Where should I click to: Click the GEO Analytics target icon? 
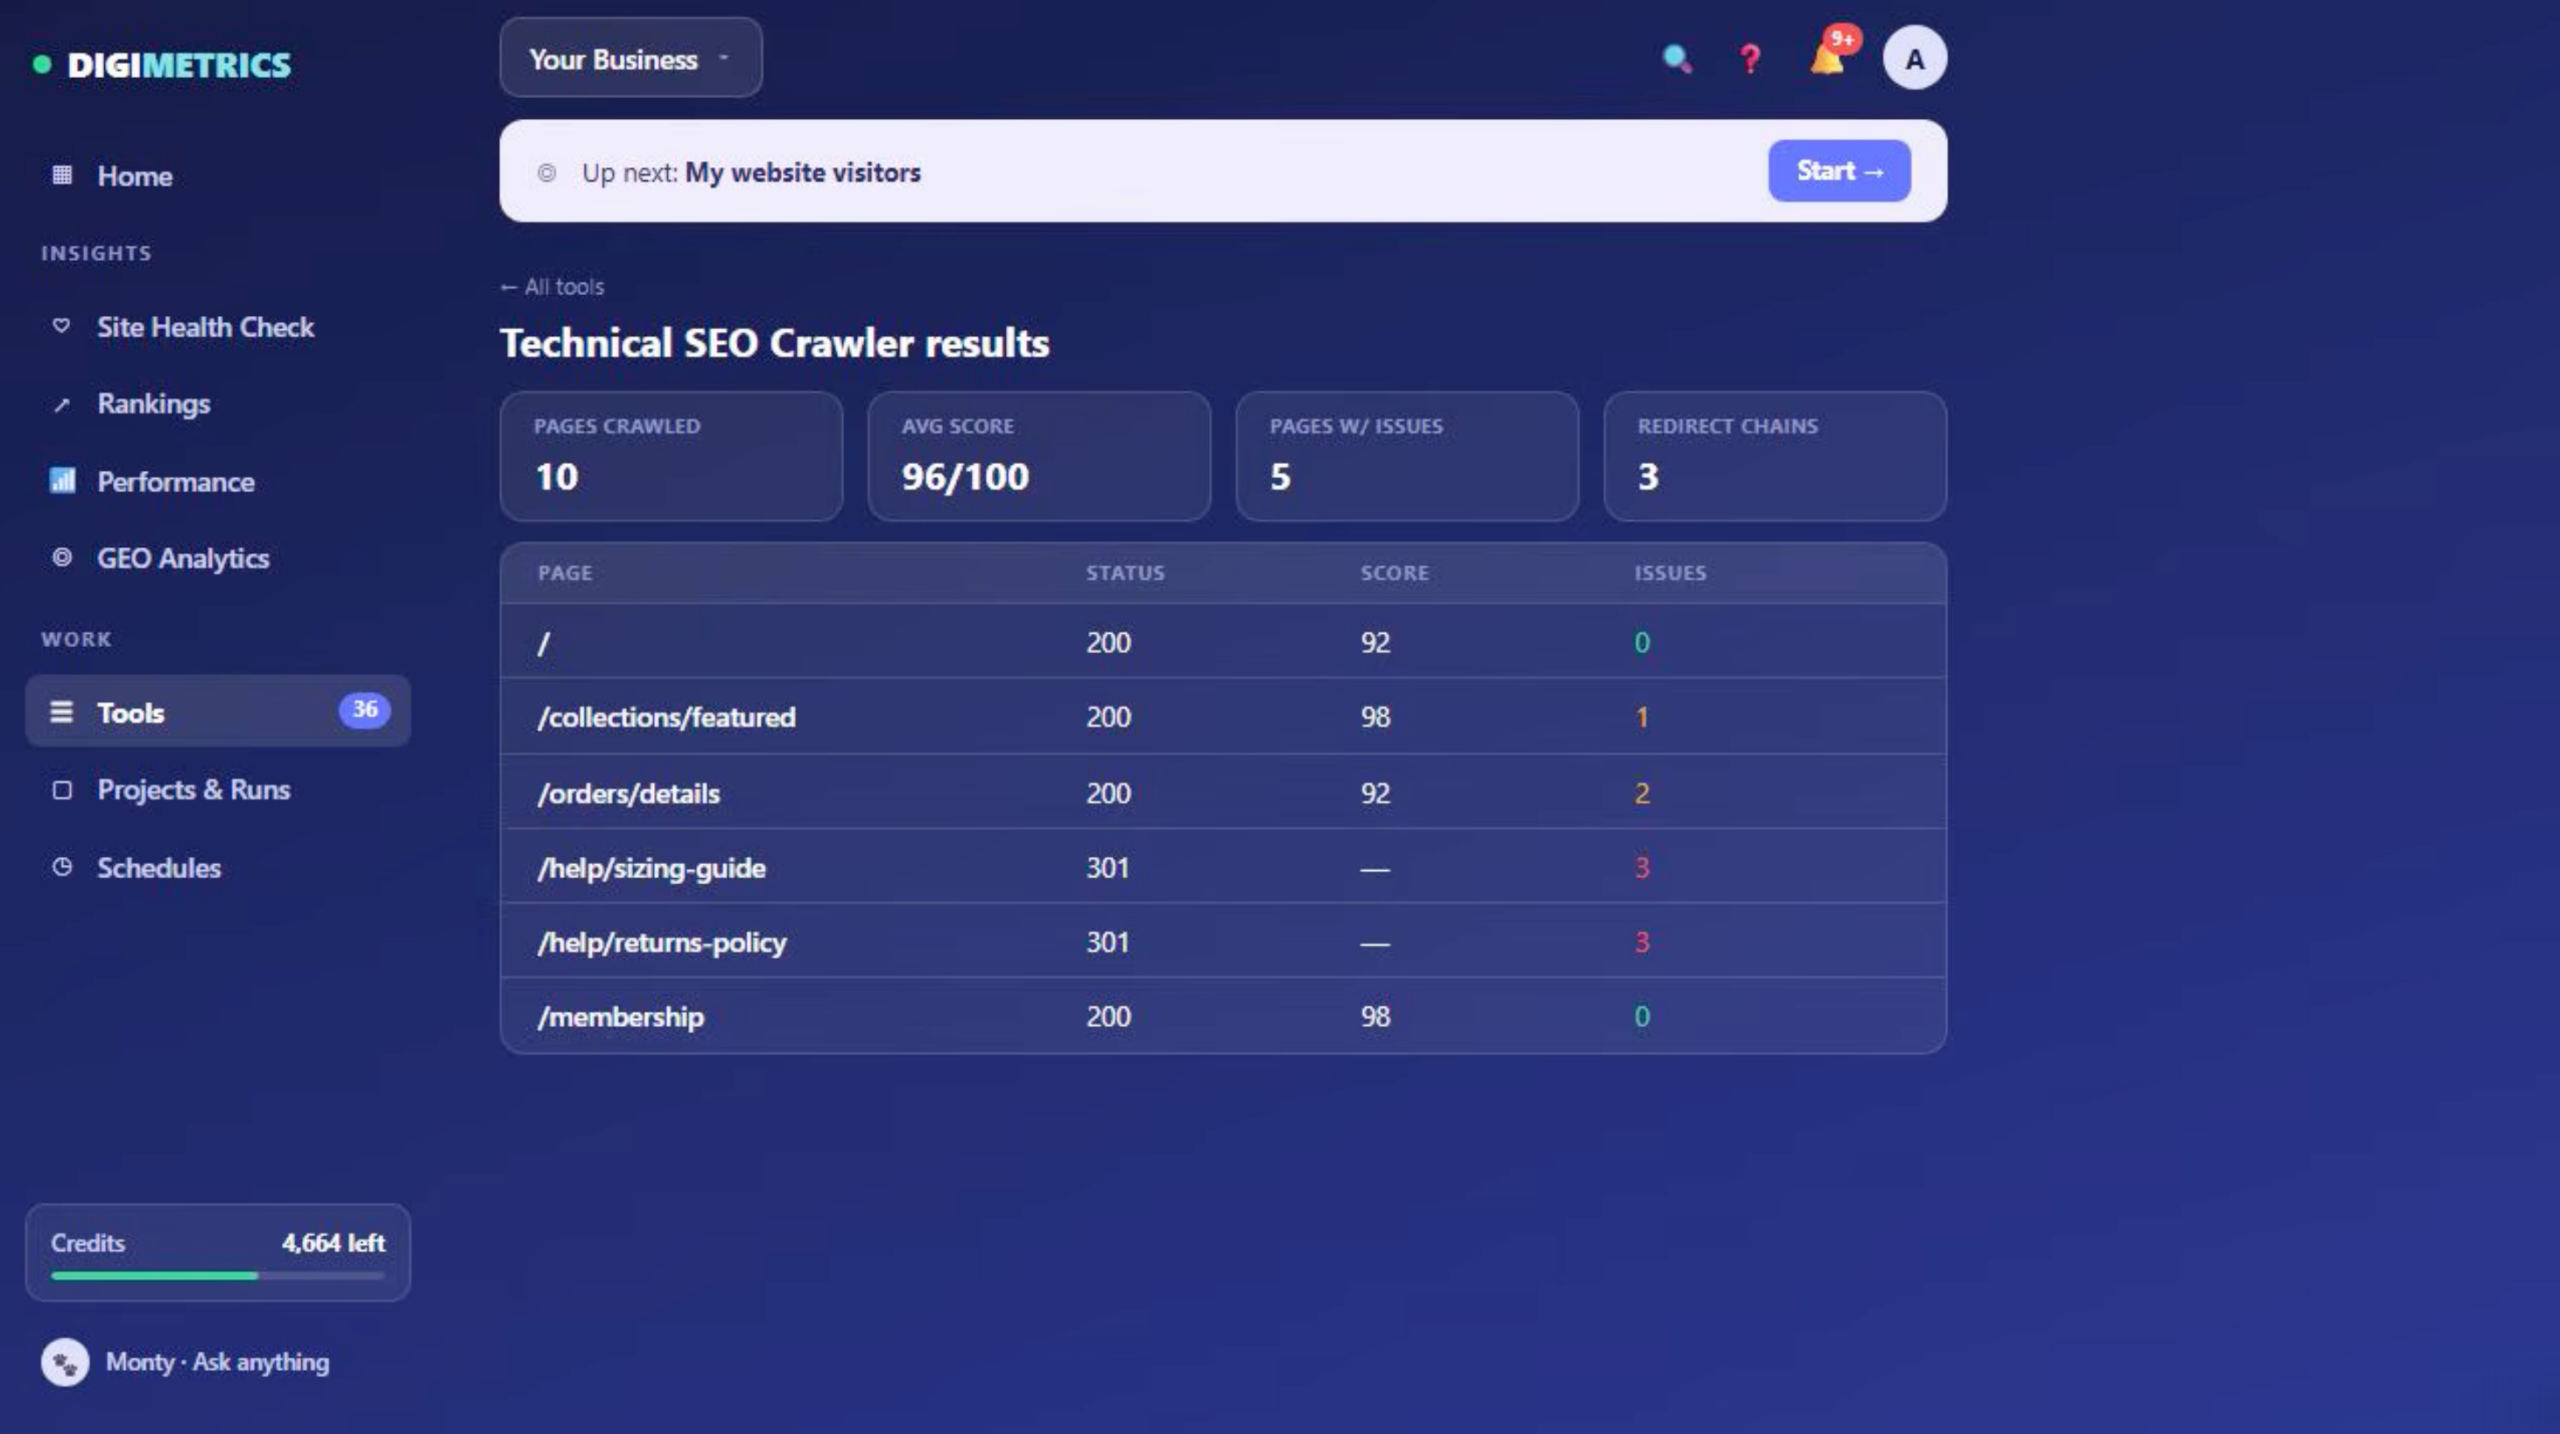62,557
